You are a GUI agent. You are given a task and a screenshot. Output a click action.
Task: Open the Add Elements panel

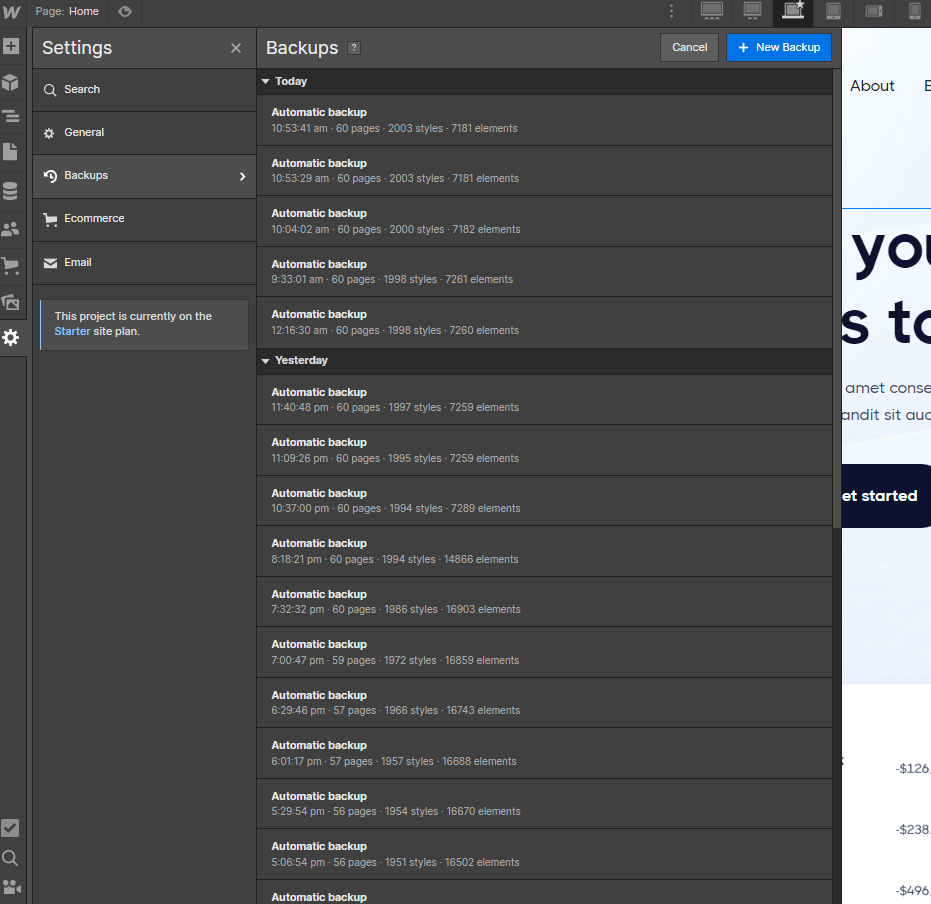[12, 46]
